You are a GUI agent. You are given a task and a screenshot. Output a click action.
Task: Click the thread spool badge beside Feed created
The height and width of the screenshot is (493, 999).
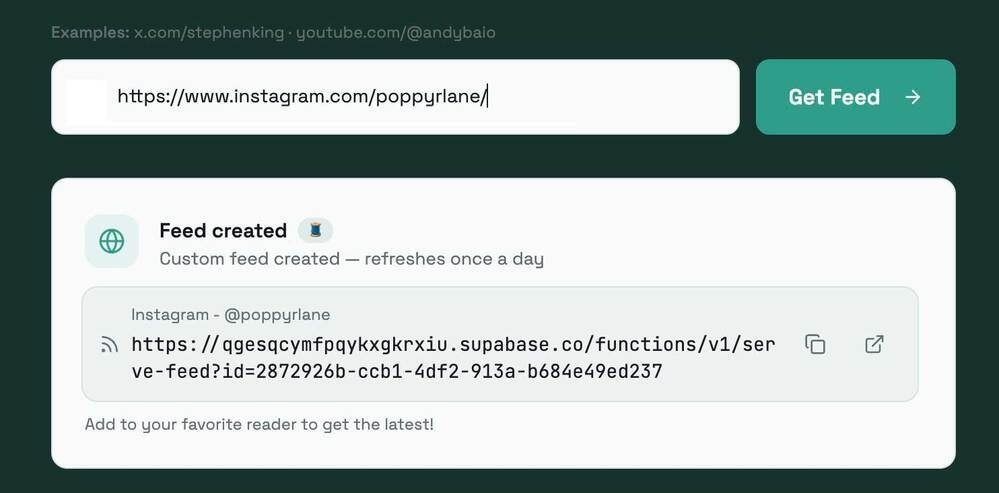click(x=316, y=231)
